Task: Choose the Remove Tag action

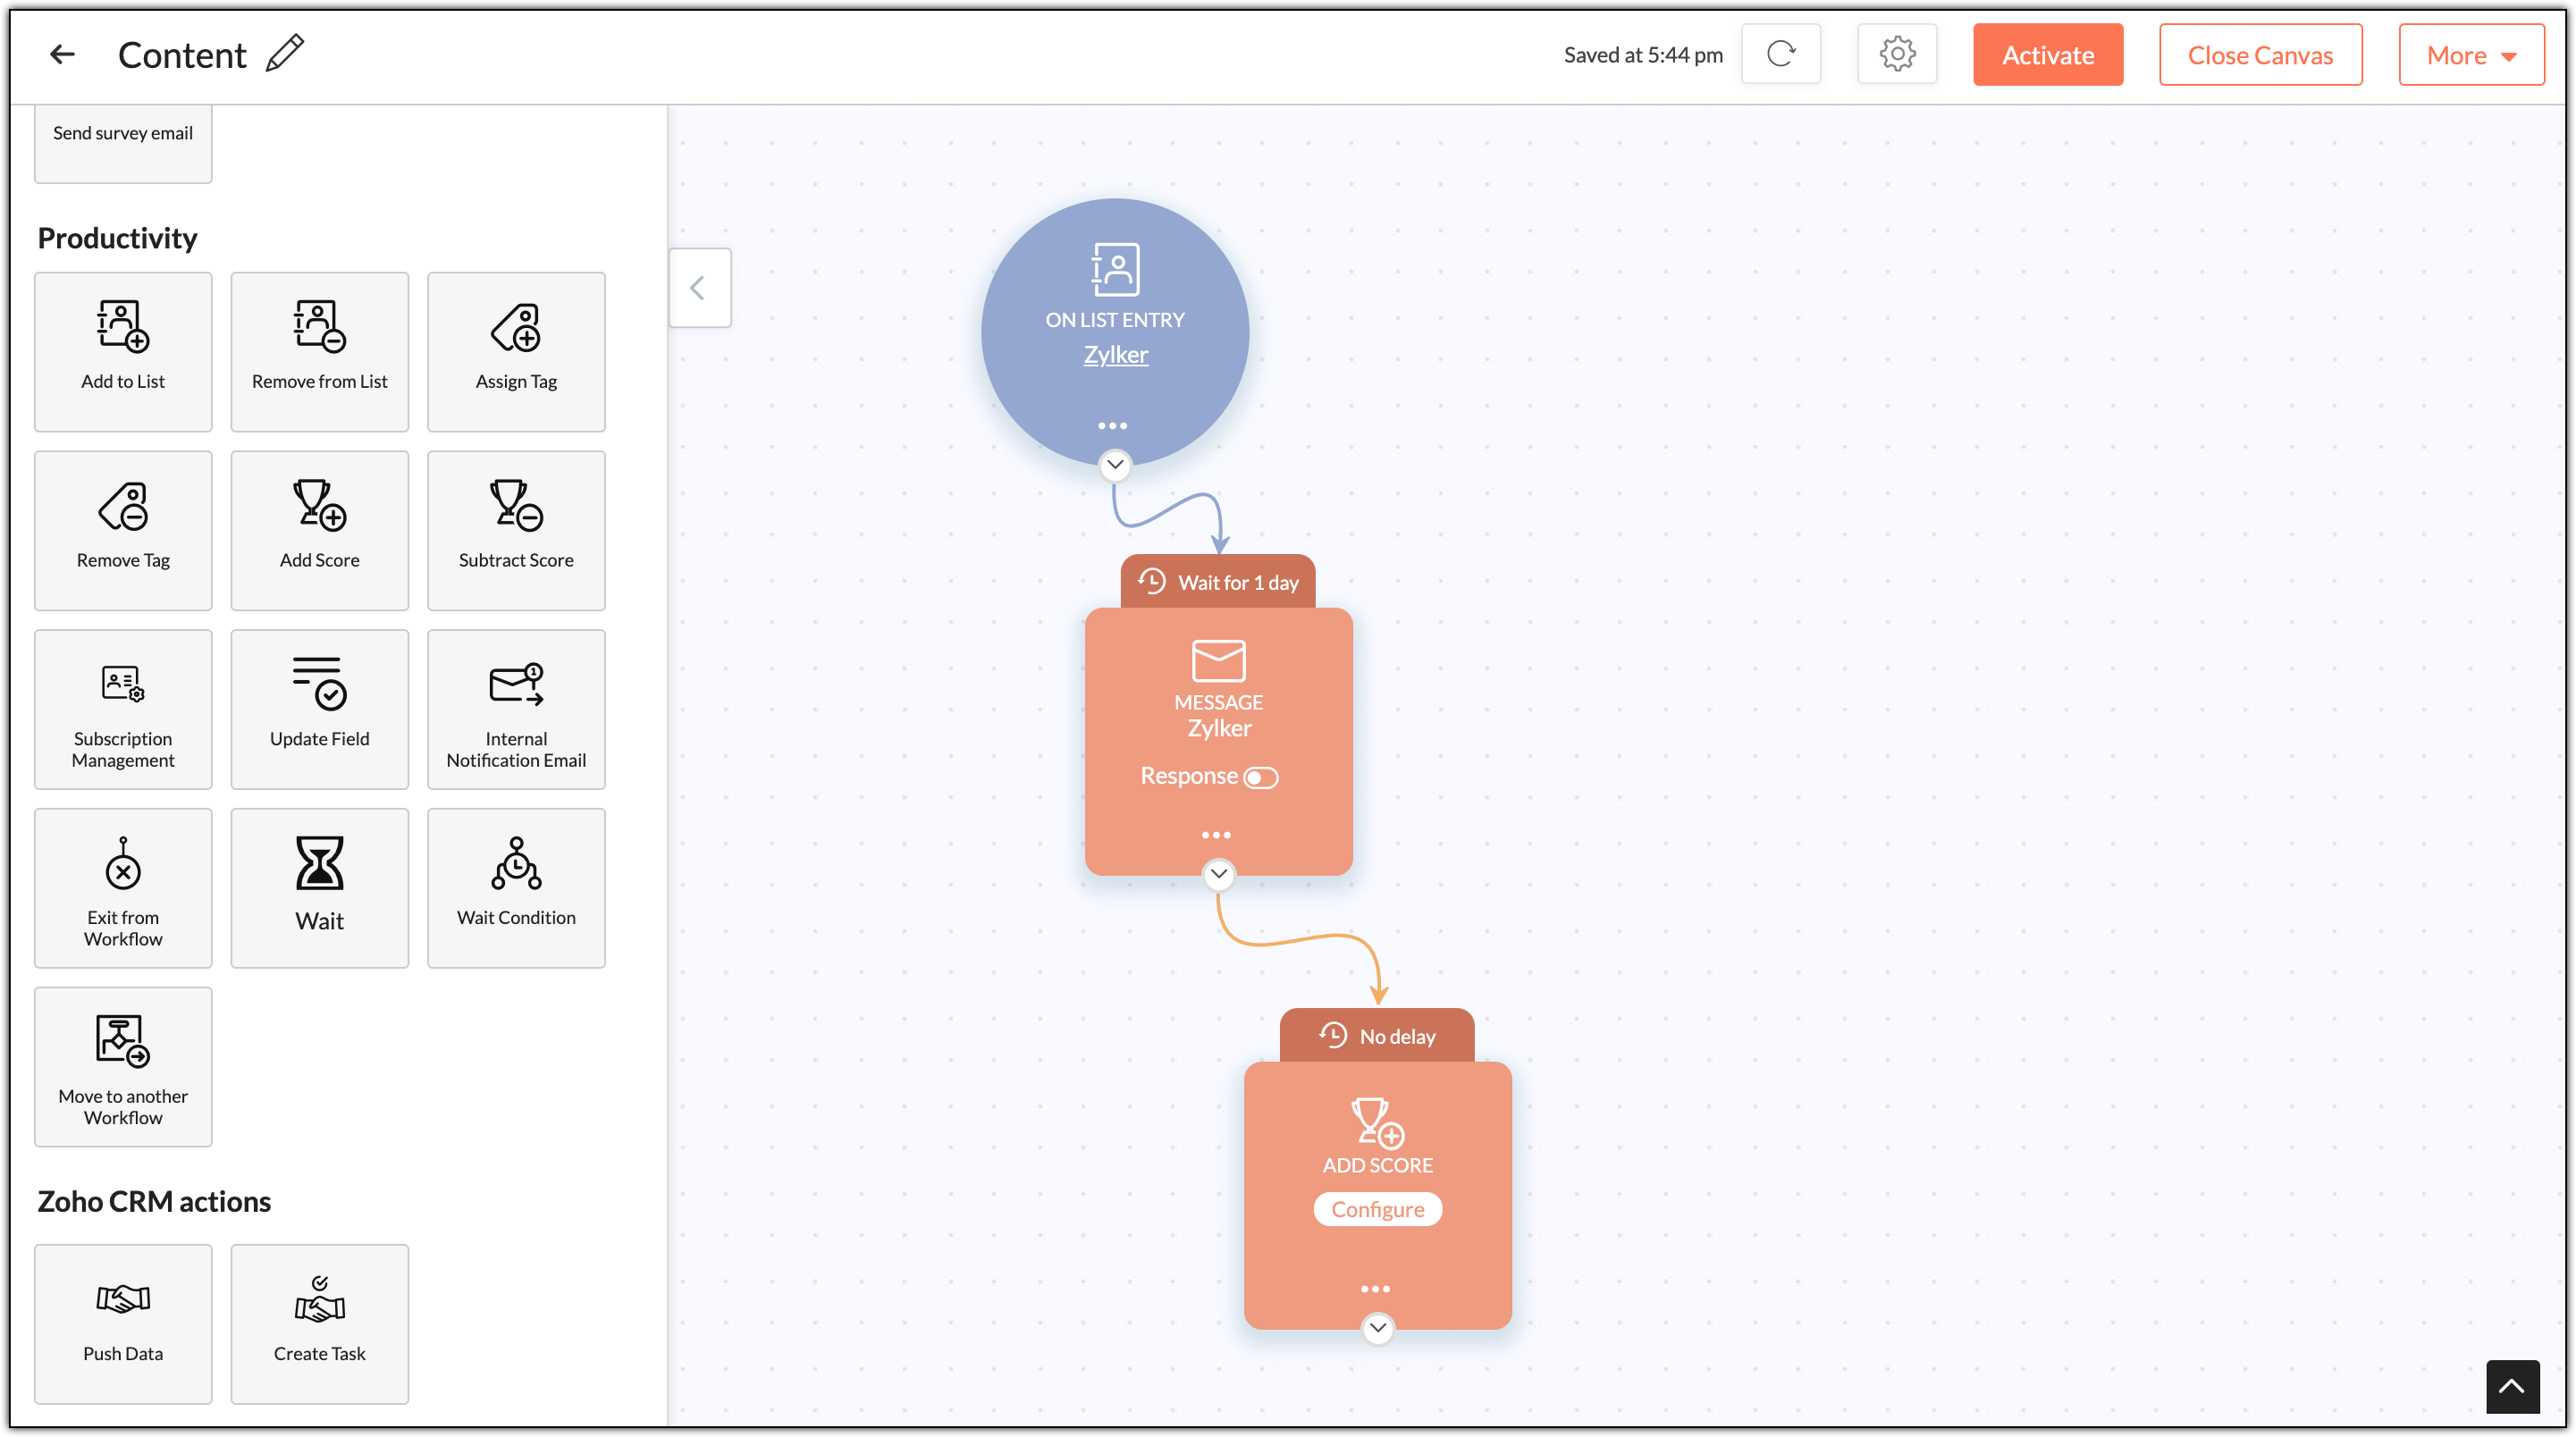Action: click(x=123, y=531)
